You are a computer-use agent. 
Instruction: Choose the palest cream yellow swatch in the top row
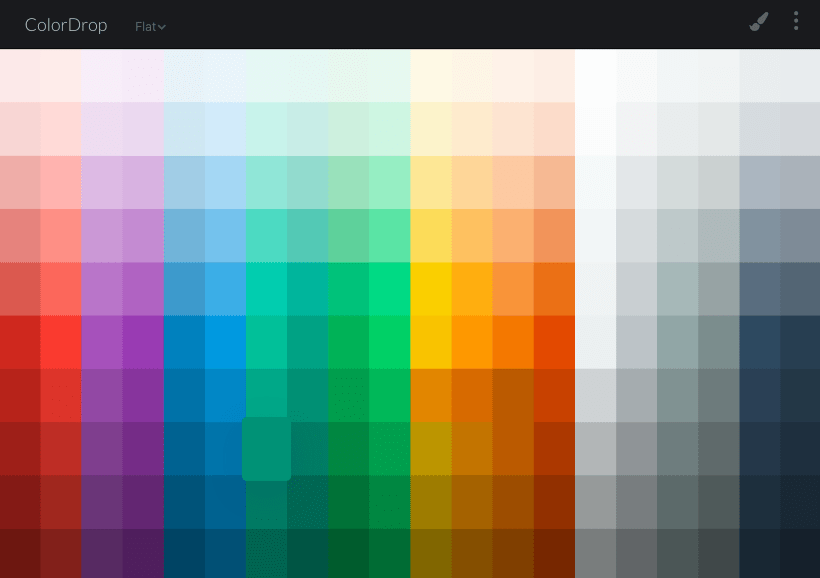tap(430, 75)
